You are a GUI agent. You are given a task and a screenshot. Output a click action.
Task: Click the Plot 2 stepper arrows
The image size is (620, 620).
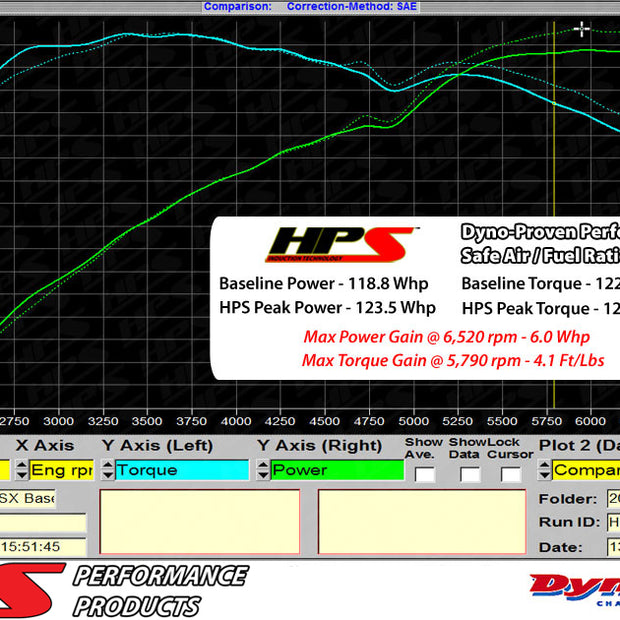(x=544, y=470)
